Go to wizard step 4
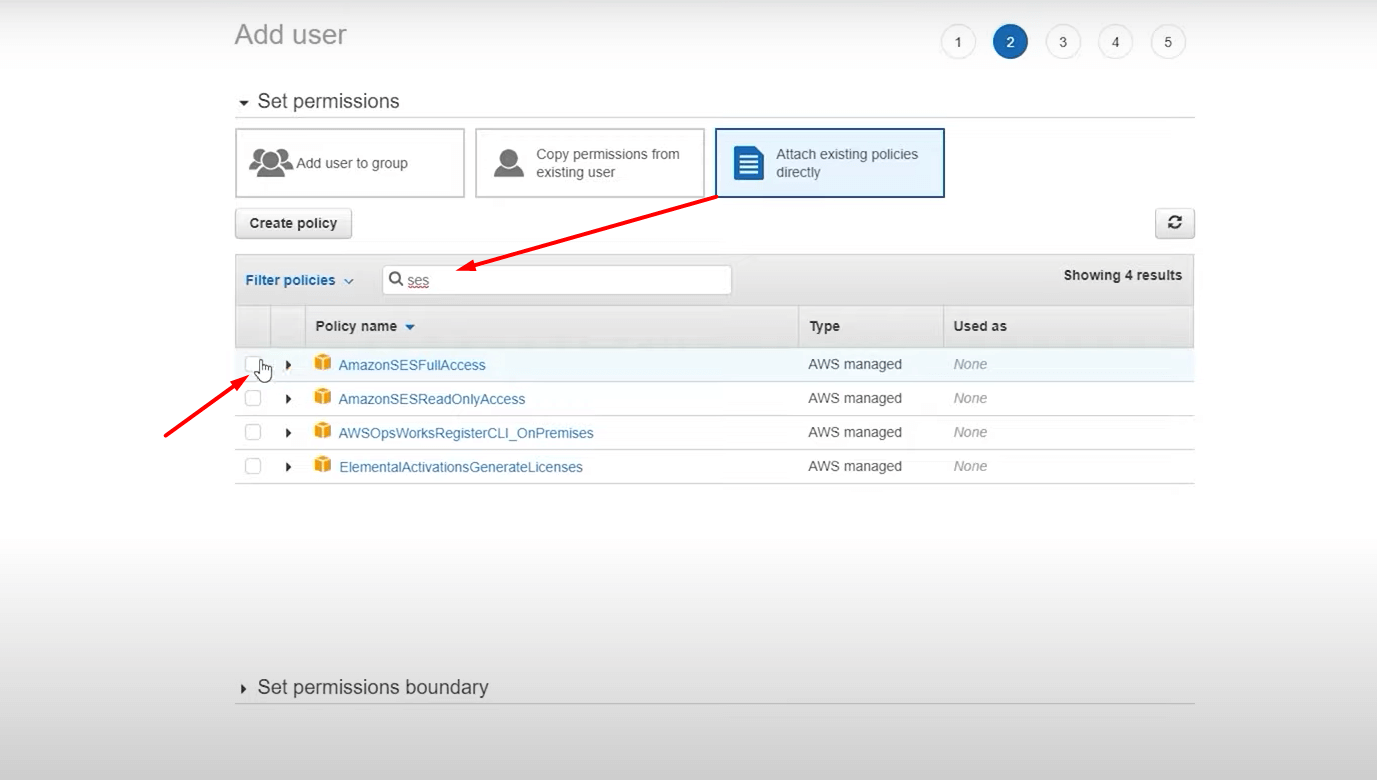Viewport: 1377px width, 780px height. coord(1115,42)
